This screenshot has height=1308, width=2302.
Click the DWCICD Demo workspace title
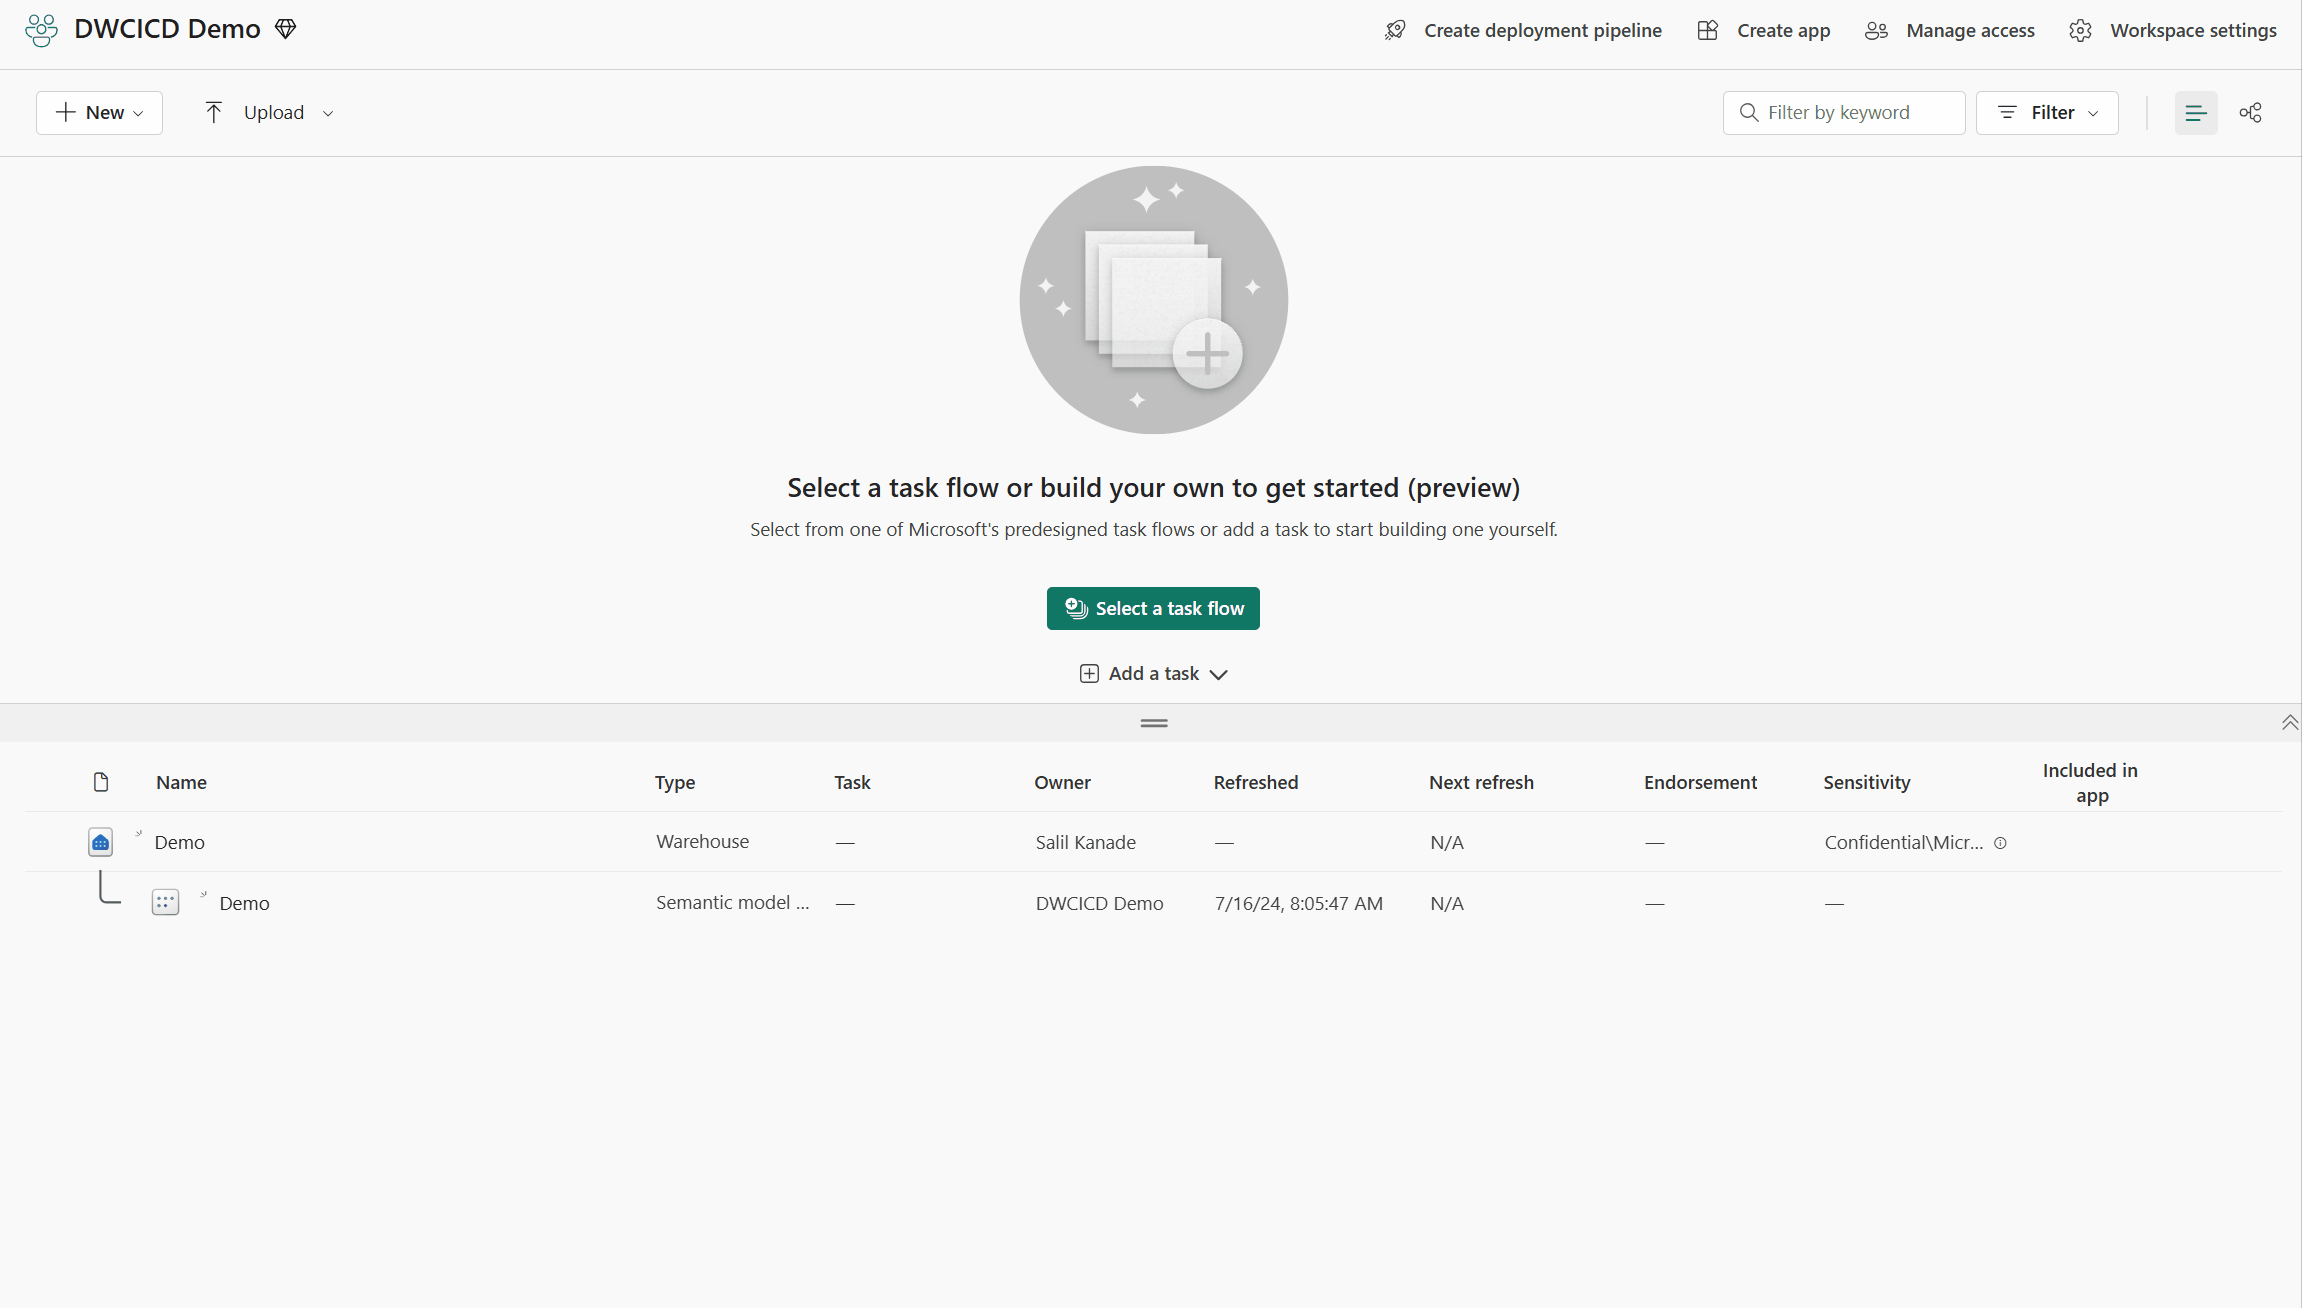click(x=167, y=29)
